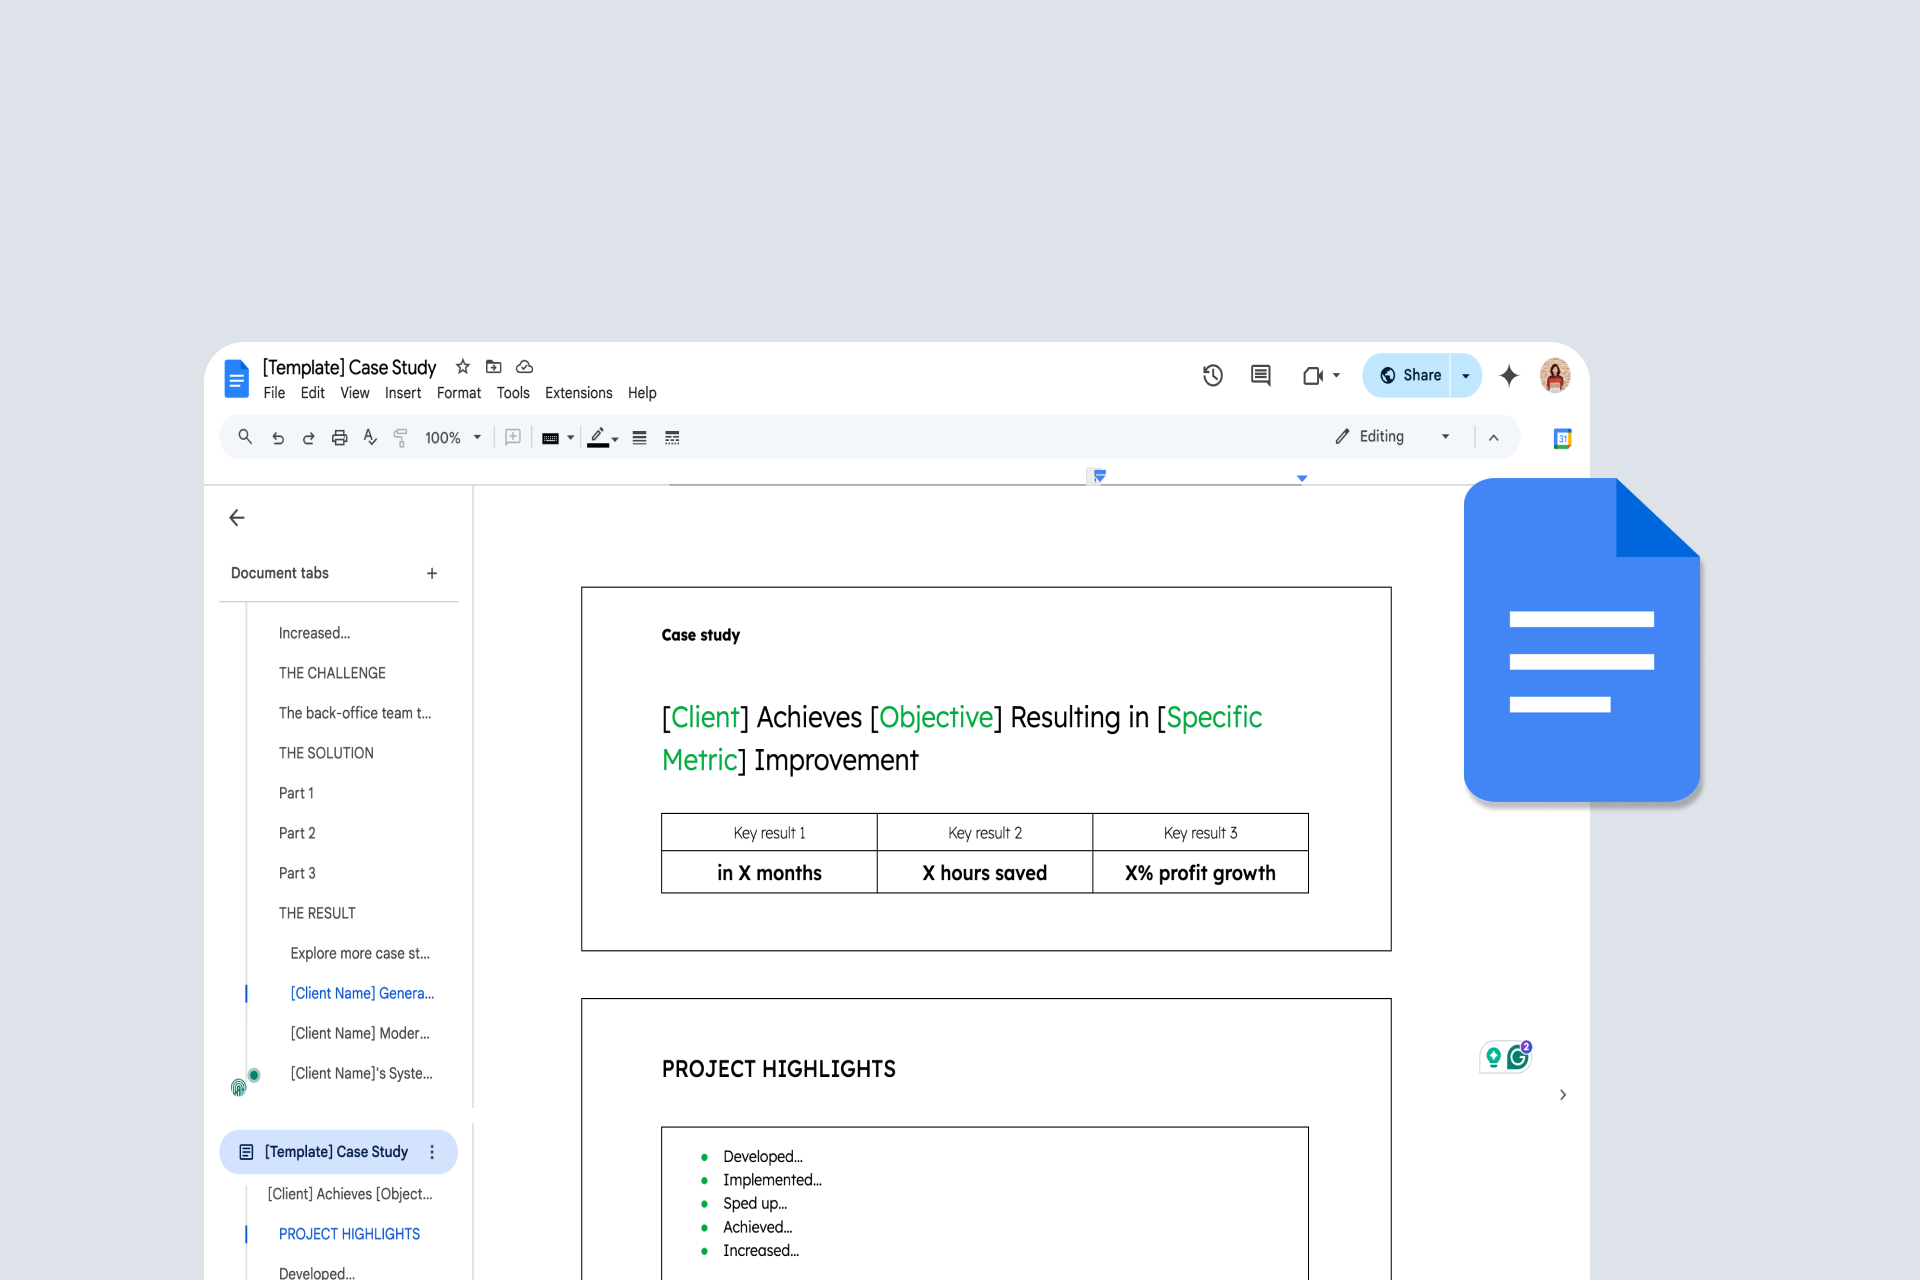The height and width of the screenshot is (1280, 1920).
Task: Go to Part 3 in outline
Action: (x=297, y=873)
